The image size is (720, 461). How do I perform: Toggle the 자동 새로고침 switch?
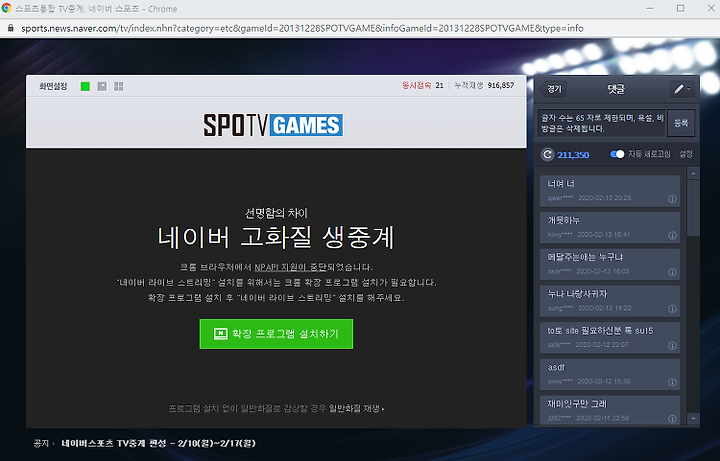(x=617, y=154)
